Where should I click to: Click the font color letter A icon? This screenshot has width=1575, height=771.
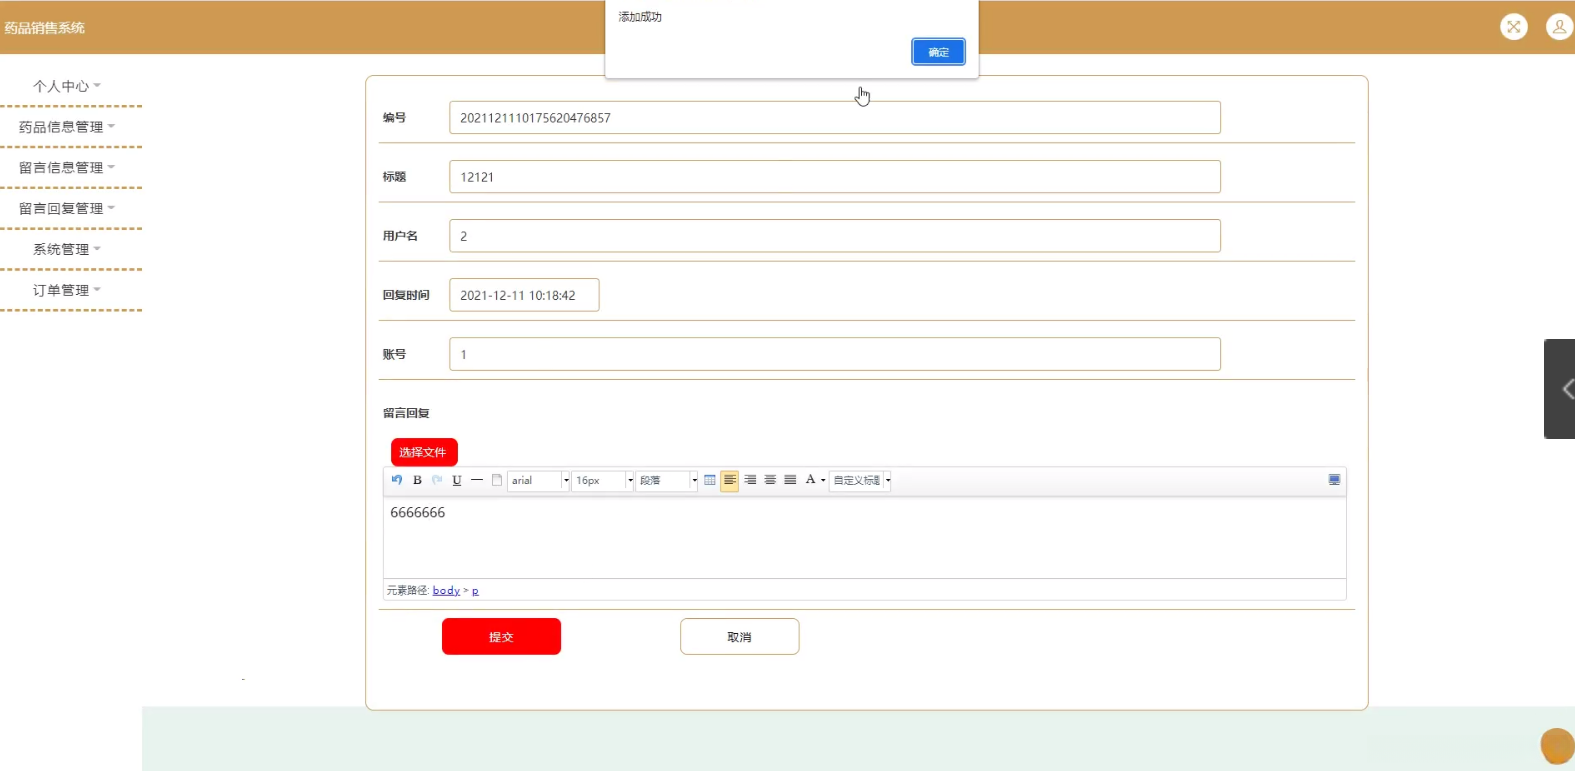pyautogui.click(x=810, y=480)
